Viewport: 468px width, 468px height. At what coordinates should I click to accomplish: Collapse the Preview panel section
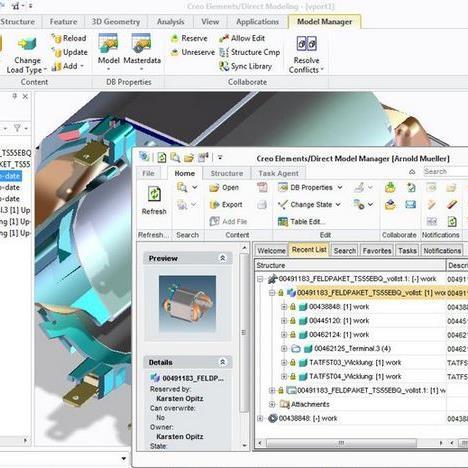click(222, 258)
